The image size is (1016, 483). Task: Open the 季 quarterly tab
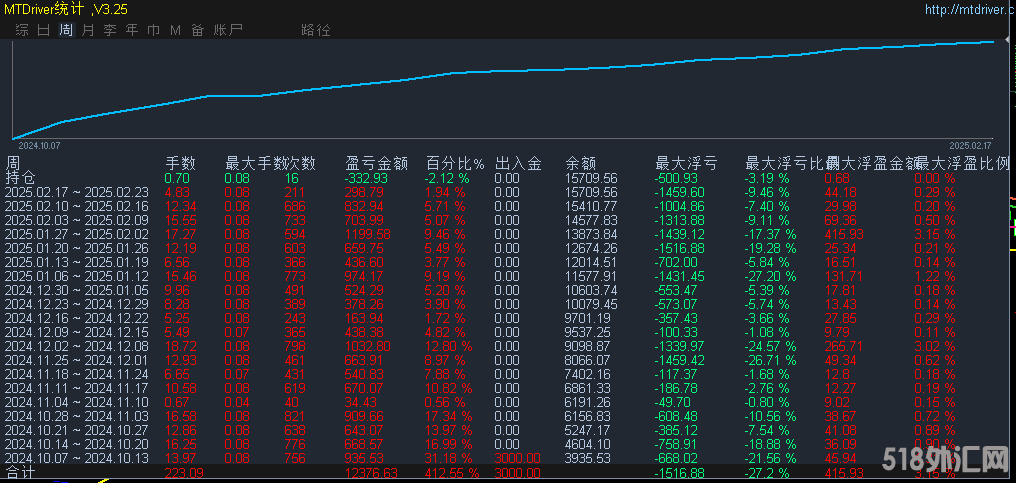[110, 30]
